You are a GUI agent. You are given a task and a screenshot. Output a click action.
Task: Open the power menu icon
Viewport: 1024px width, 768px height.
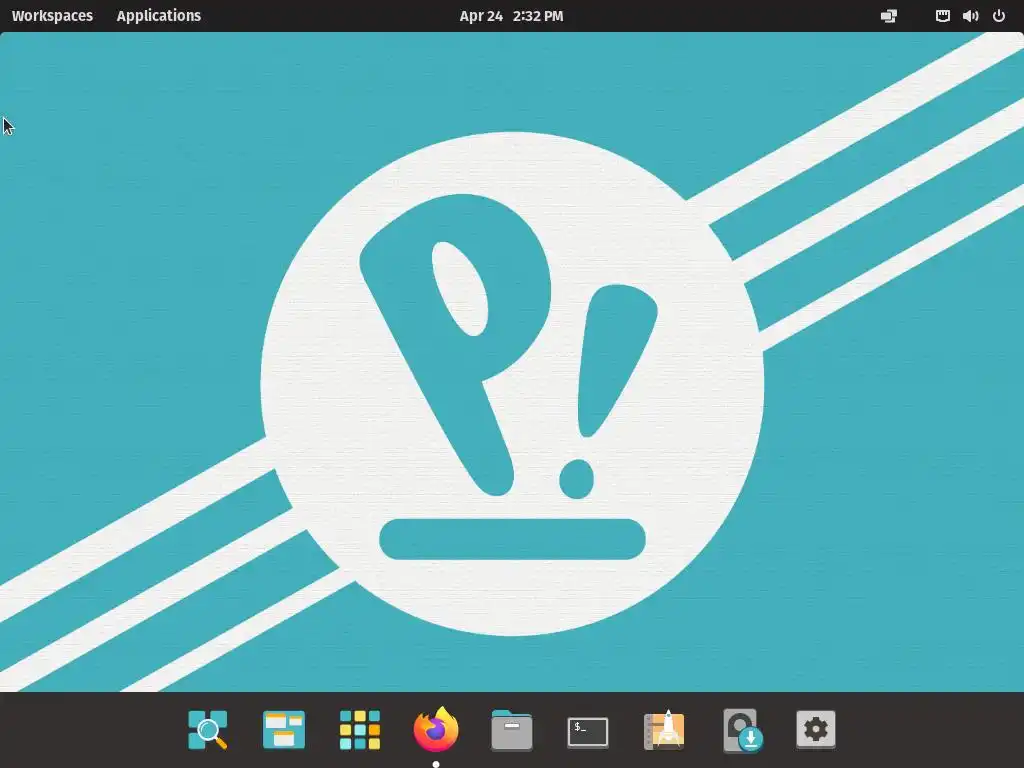tap(999, 16)
